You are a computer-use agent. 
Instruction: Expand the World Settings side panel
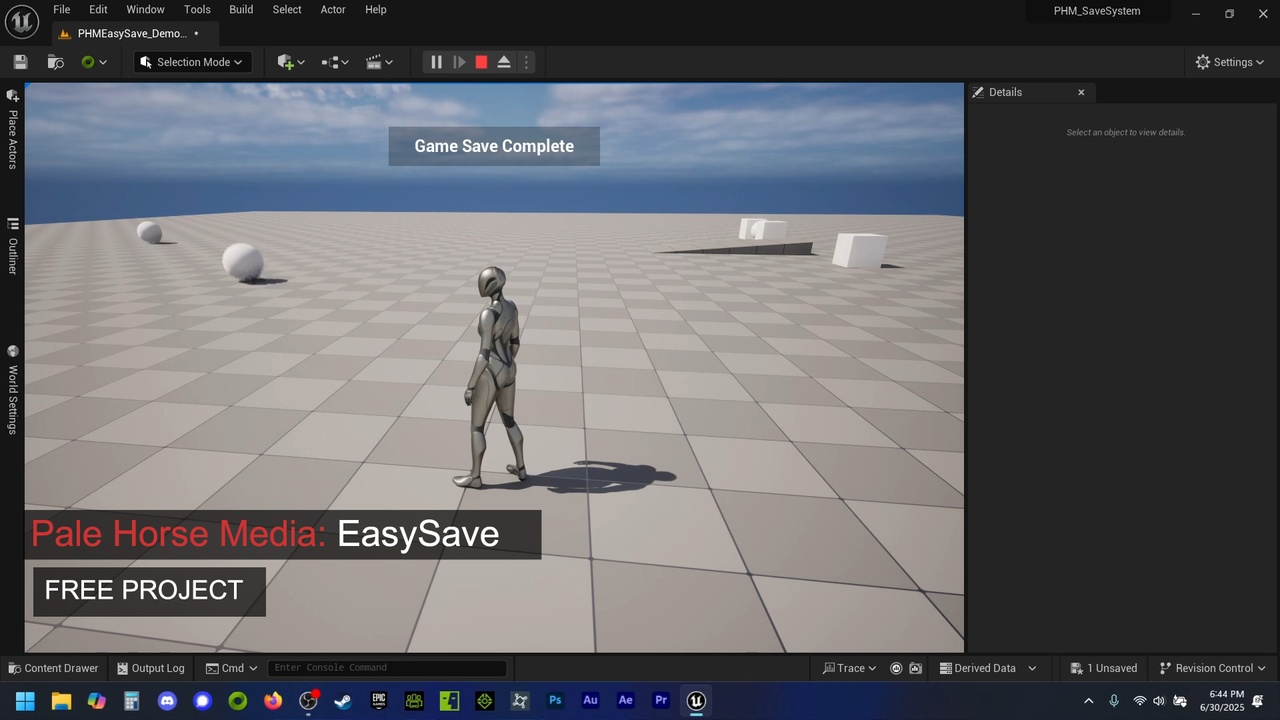click(13, 390)
